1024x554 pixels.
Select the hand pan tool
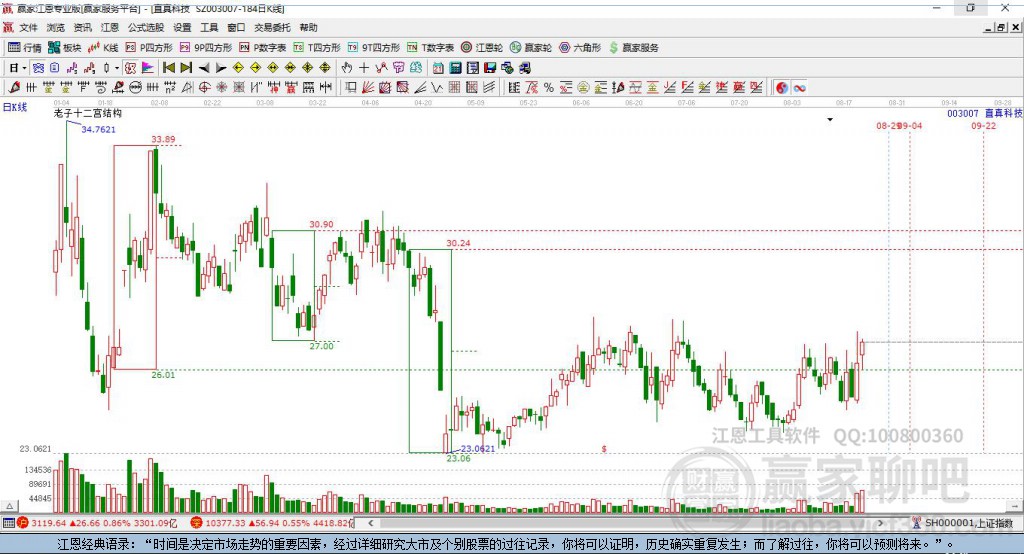click(x=346, y=68)
